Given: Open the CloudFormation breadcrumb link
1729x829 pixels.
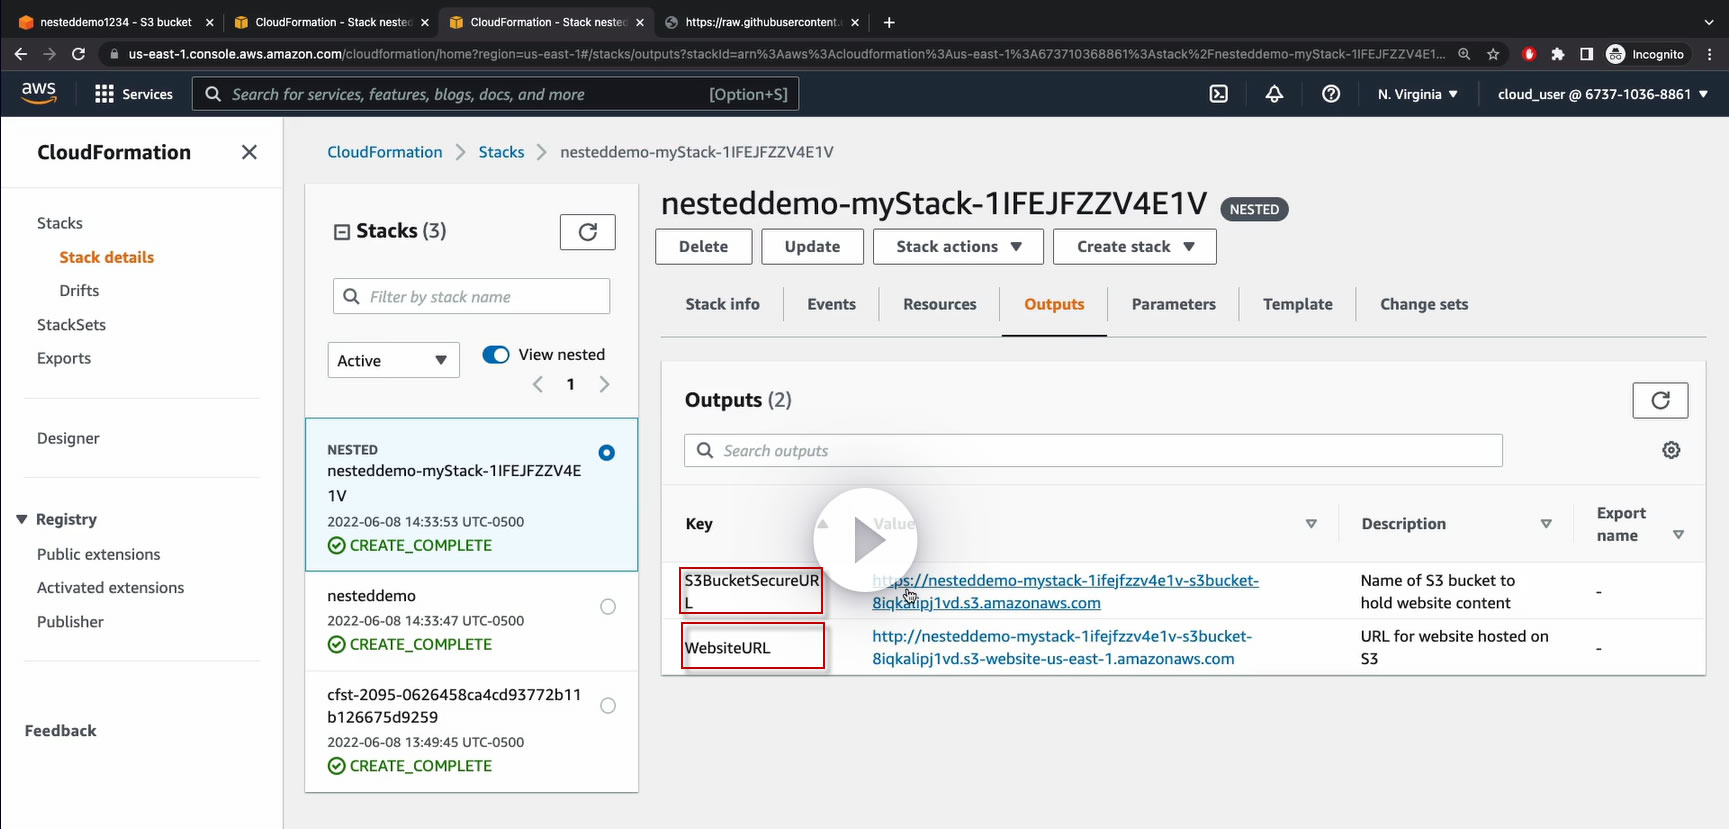Looking at the screenshot, I should click(x=385, y=152).
